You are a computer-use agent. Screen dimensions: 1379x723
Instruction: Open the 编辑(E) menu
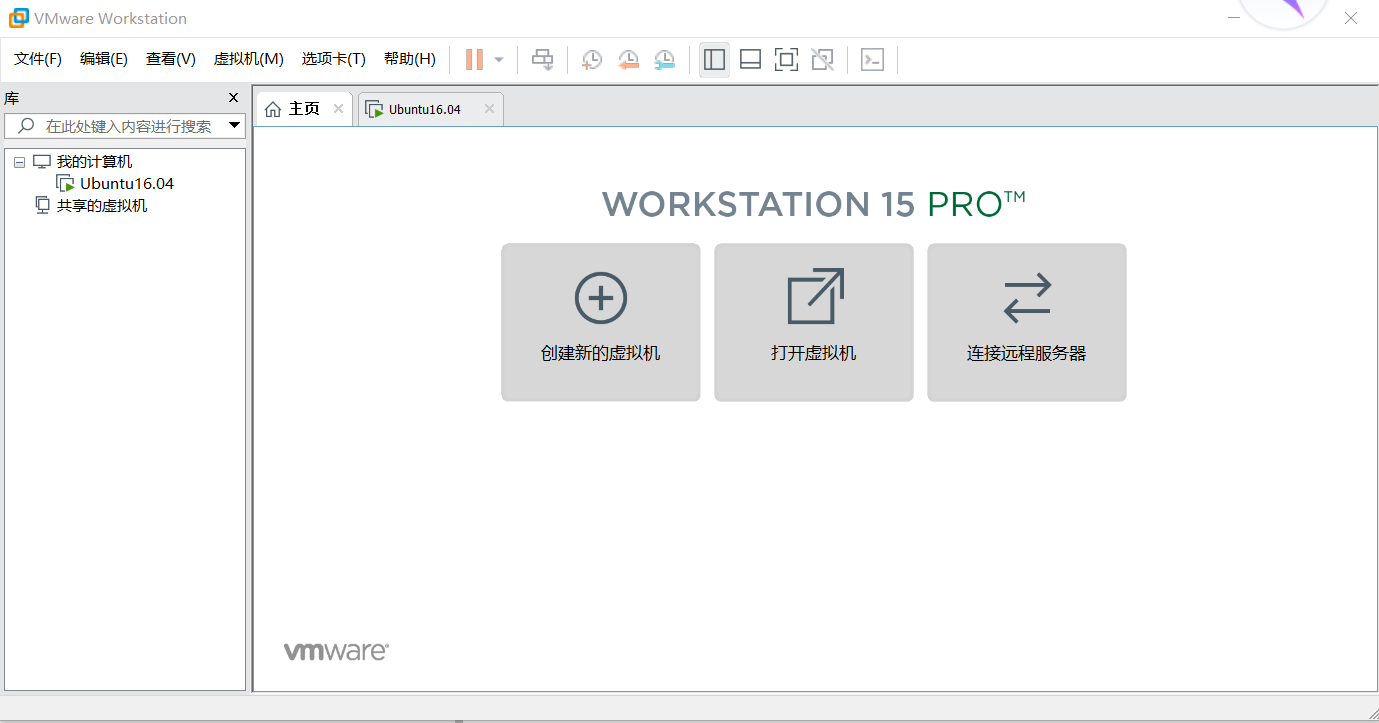click(x=104, y=59)
